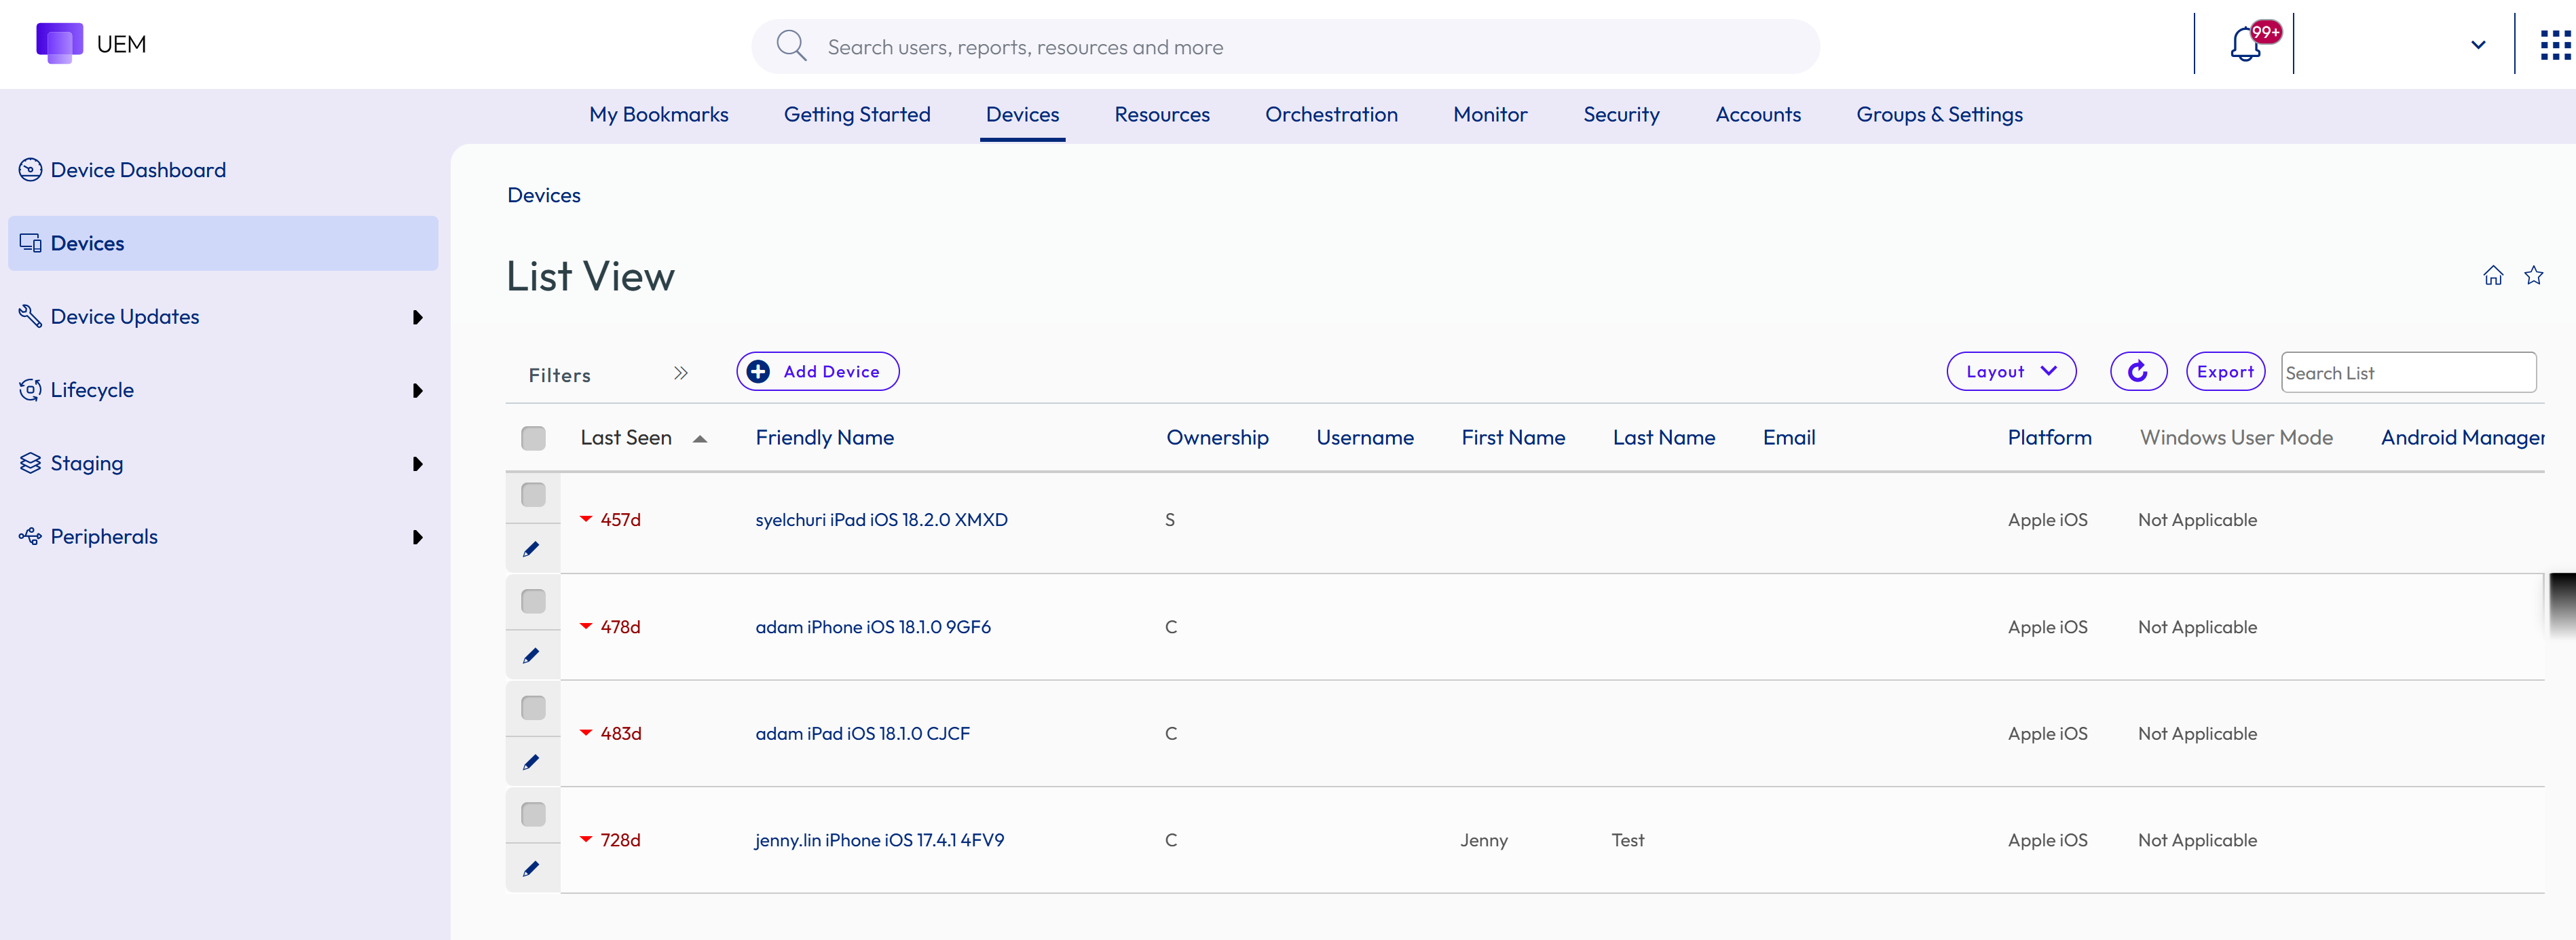Bookmark page with the star icon
Viewport: 2576px width, 940px height.
(x=2533, y=275)
